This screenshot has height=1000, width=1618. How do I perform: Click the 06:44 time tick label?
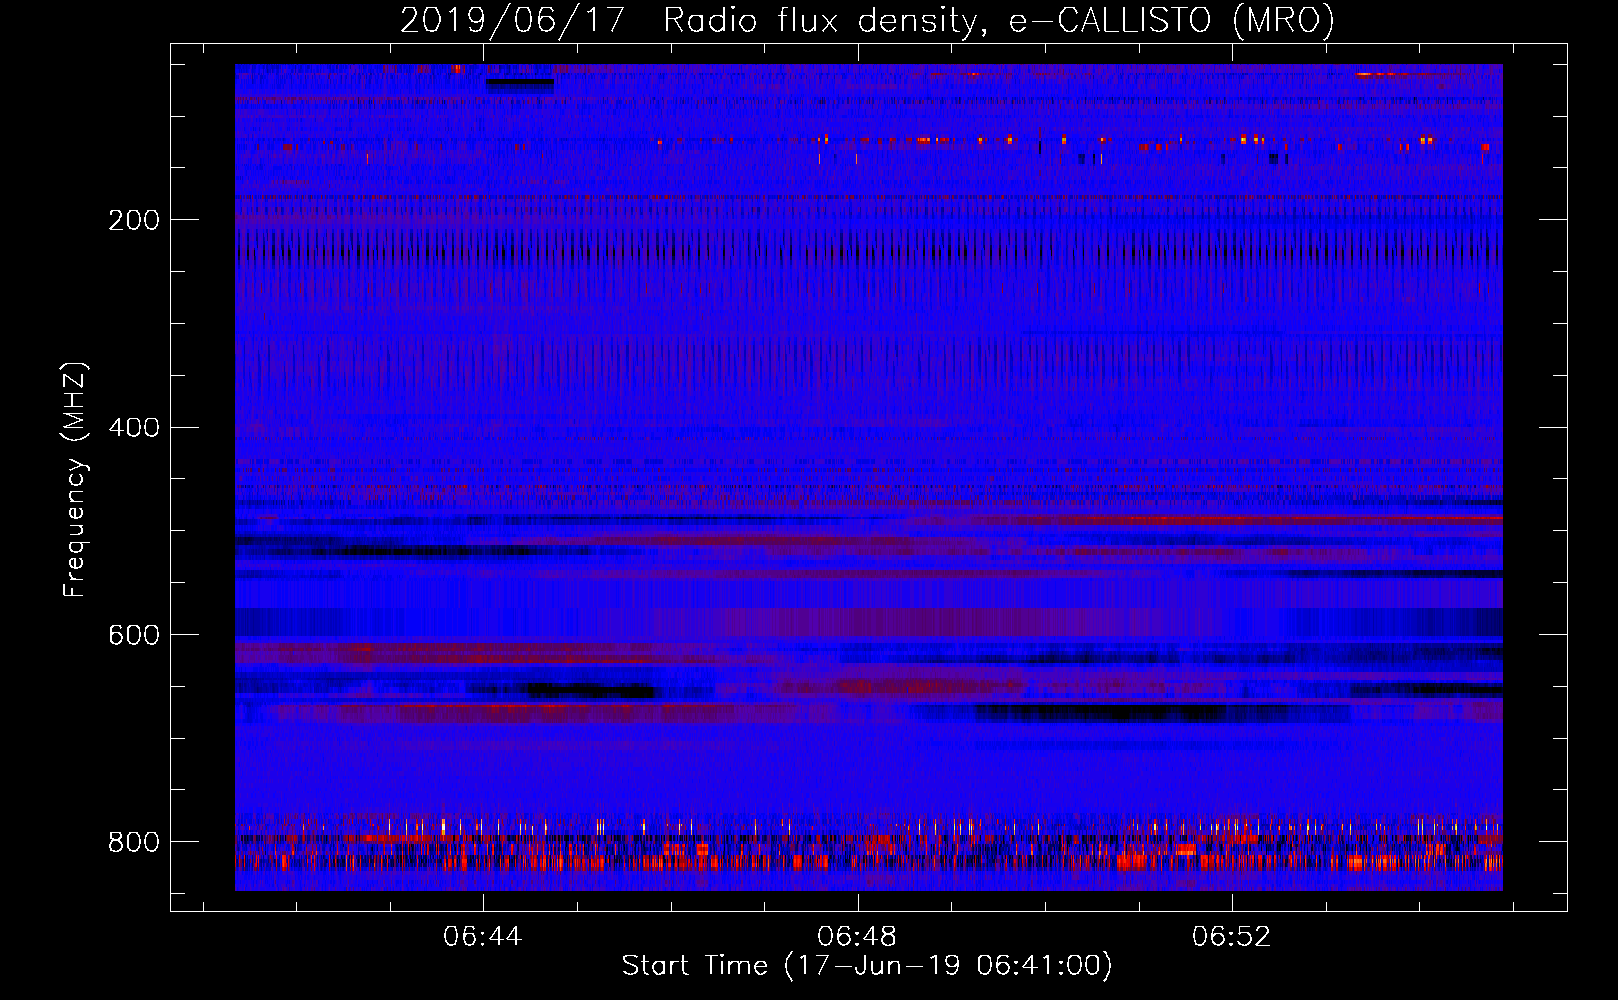483,937
